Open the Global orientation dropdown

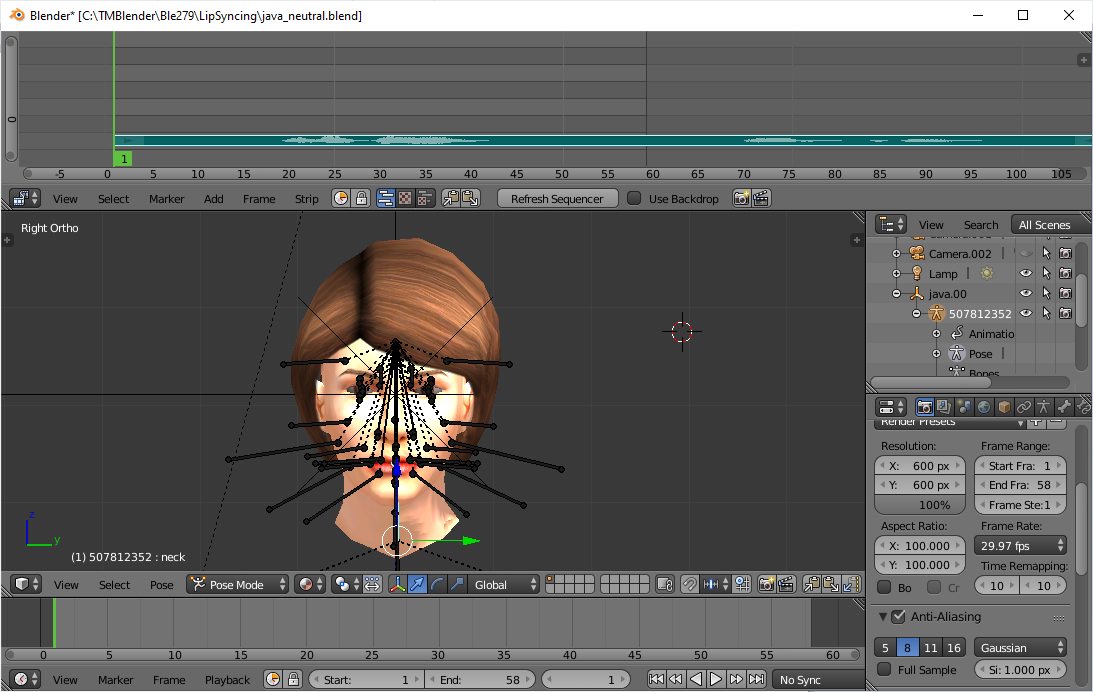(504, 585)
